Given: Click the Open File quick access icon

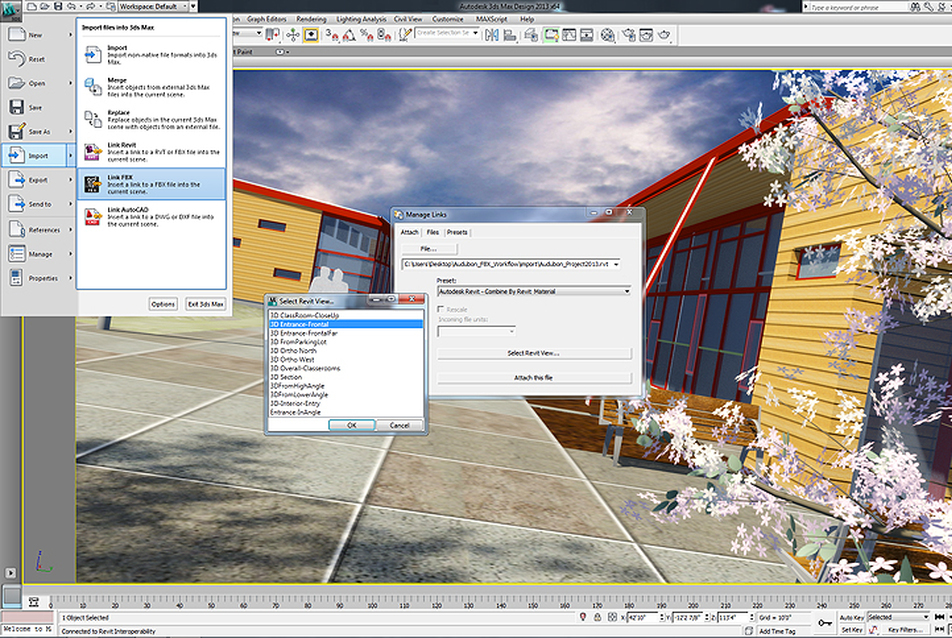Looking at the screenshot, I should click(x=45, y=6).
